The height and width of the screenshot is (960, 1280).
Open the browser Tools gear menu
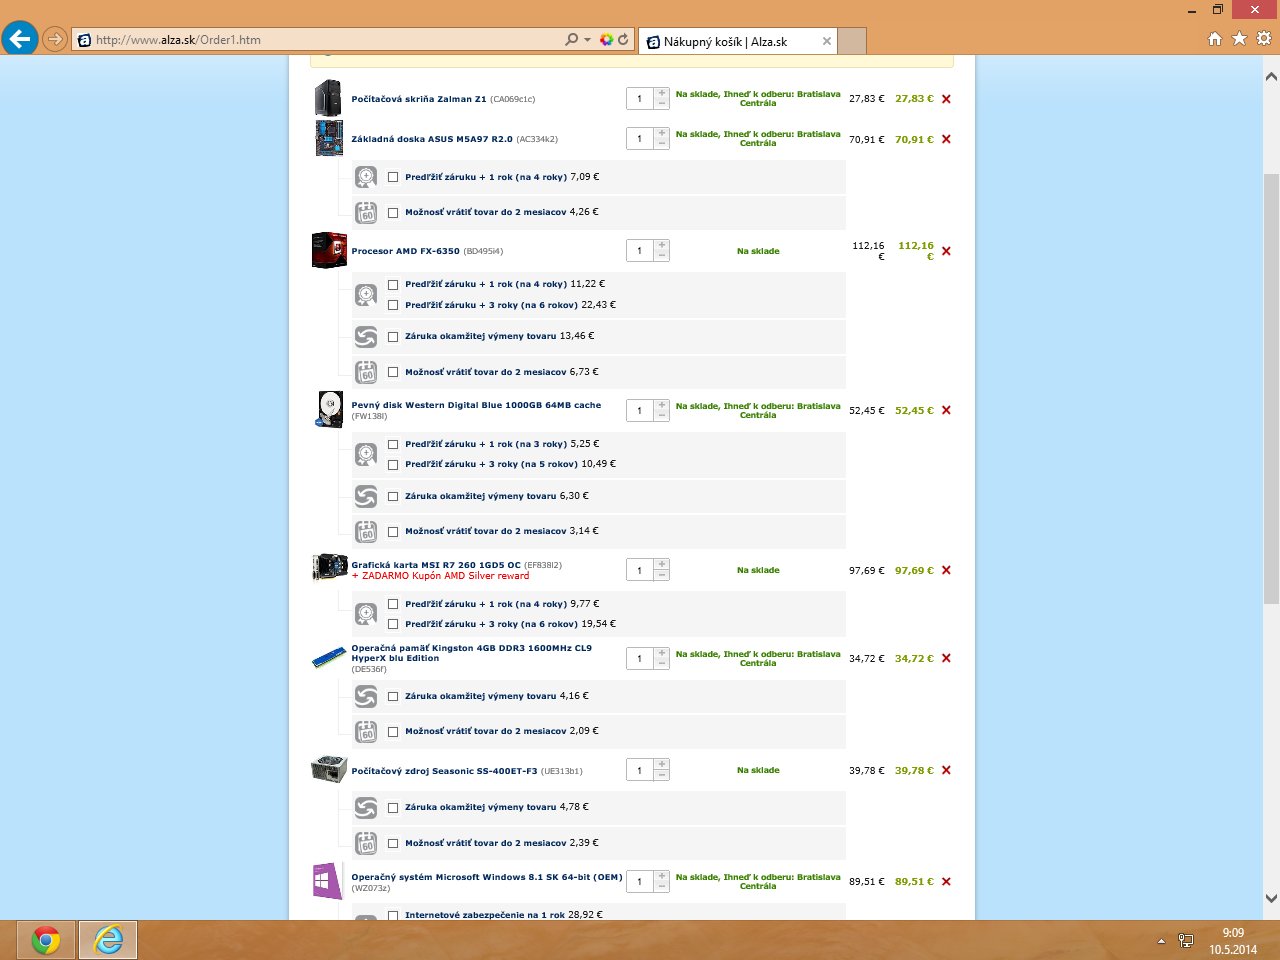1264,39
